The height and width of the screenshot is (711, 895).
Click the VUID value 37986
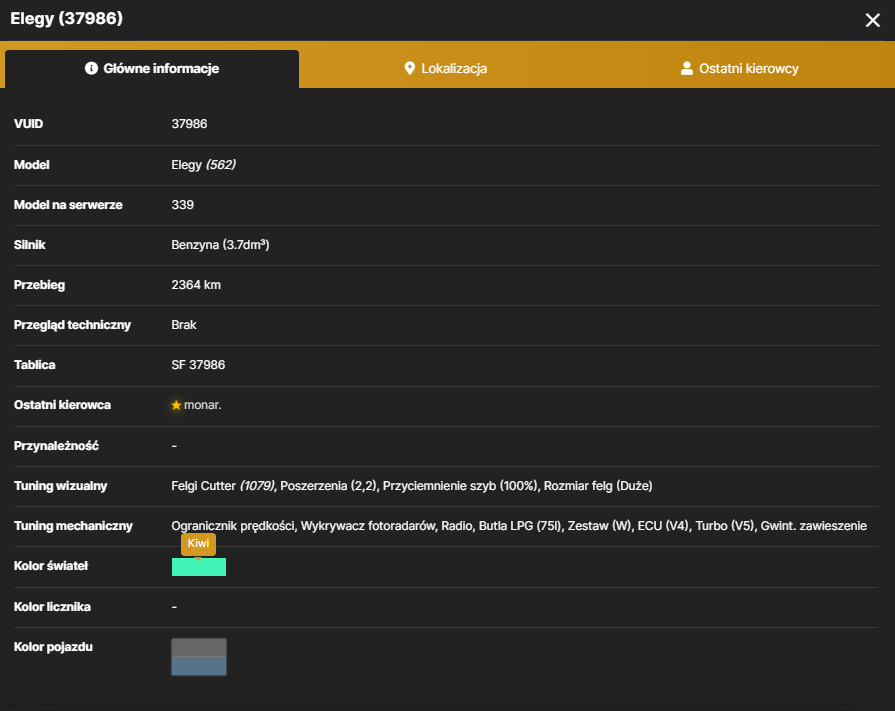pos(190,124)
